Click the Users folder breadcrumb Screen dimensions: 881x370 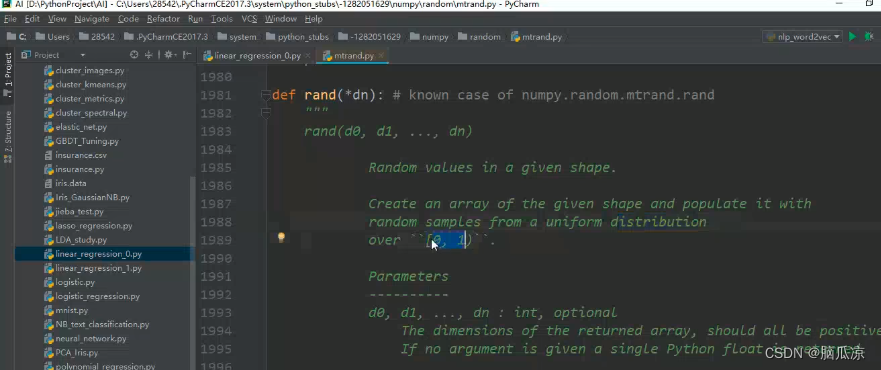[52, 37]
